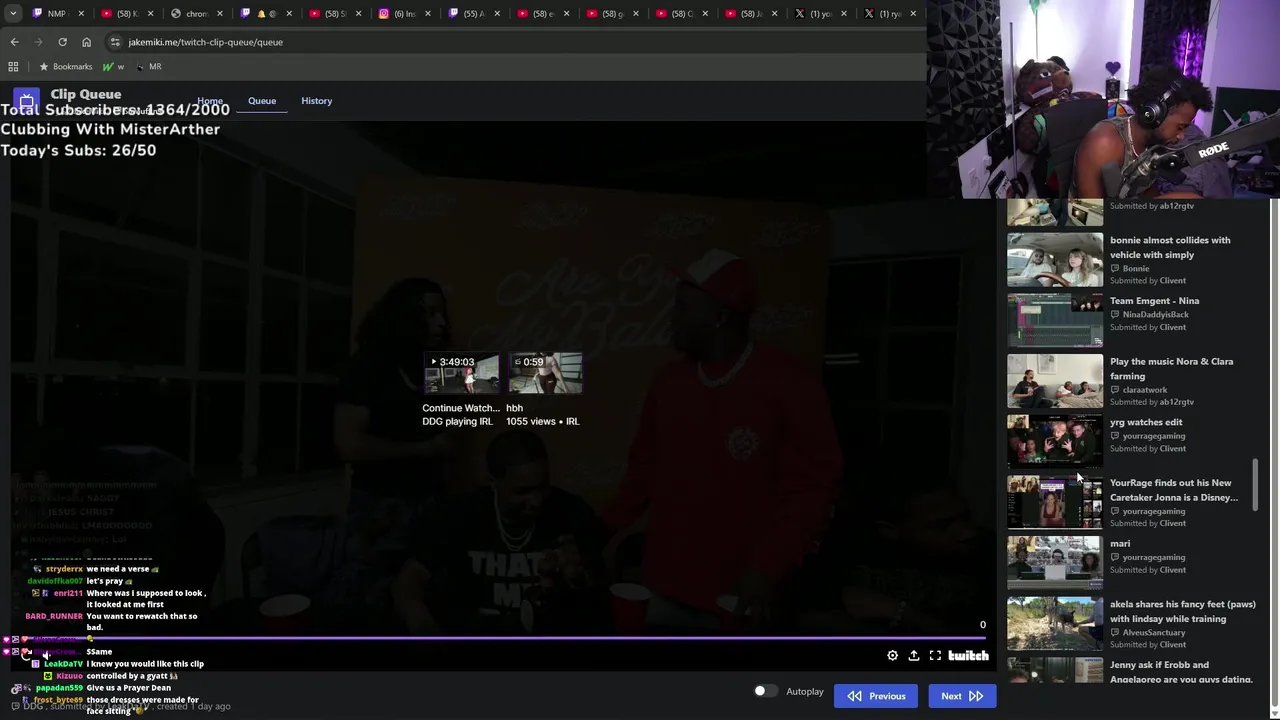Select the 'akela shares his fancy feet' thumbnail

click(1055, 624)
